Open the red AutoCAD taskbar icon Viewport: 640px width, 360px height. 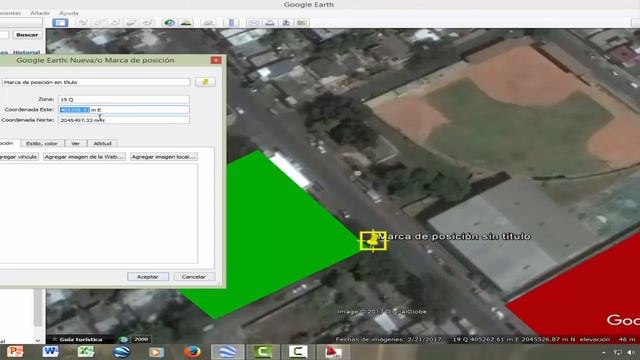[333, 352]
